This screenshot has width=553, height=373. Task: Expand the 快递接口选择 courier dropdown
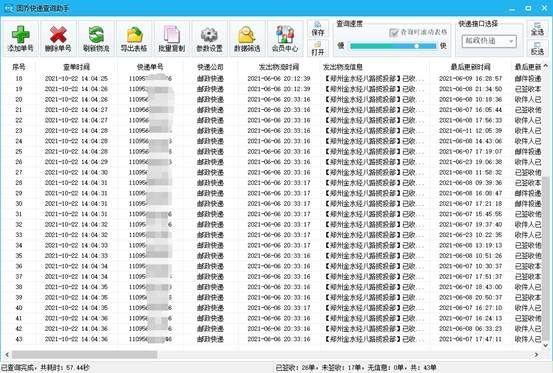pyautogui.click(x=489, y=41)
